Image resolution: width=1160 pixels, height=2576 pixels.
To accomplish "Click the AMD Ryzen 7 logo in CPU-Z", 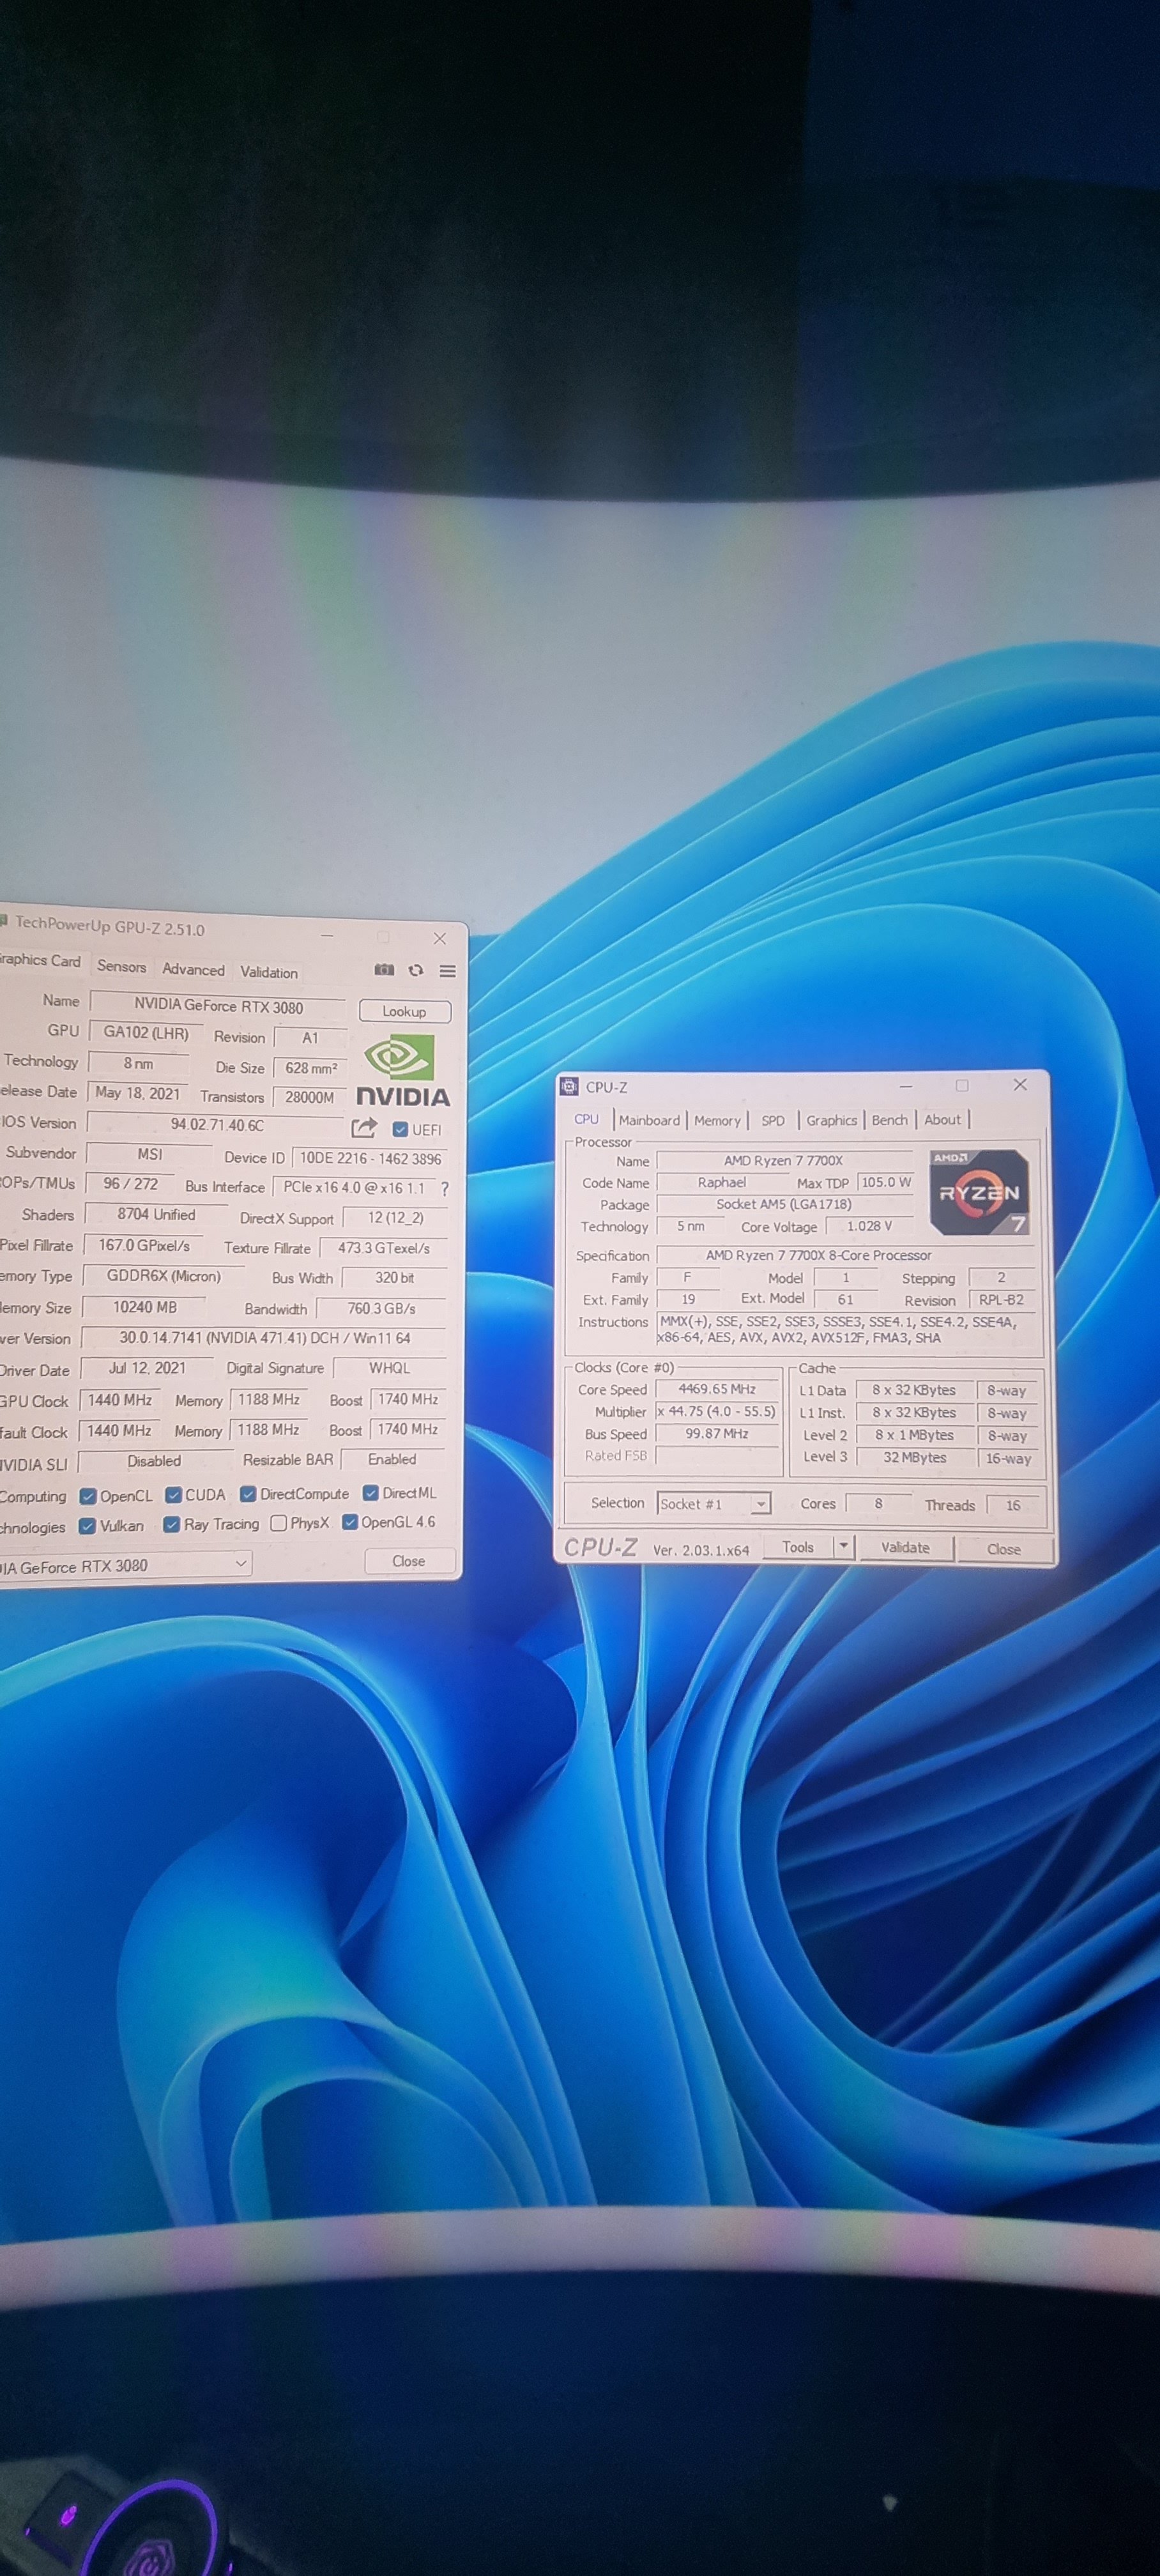I will point(979,1192).
